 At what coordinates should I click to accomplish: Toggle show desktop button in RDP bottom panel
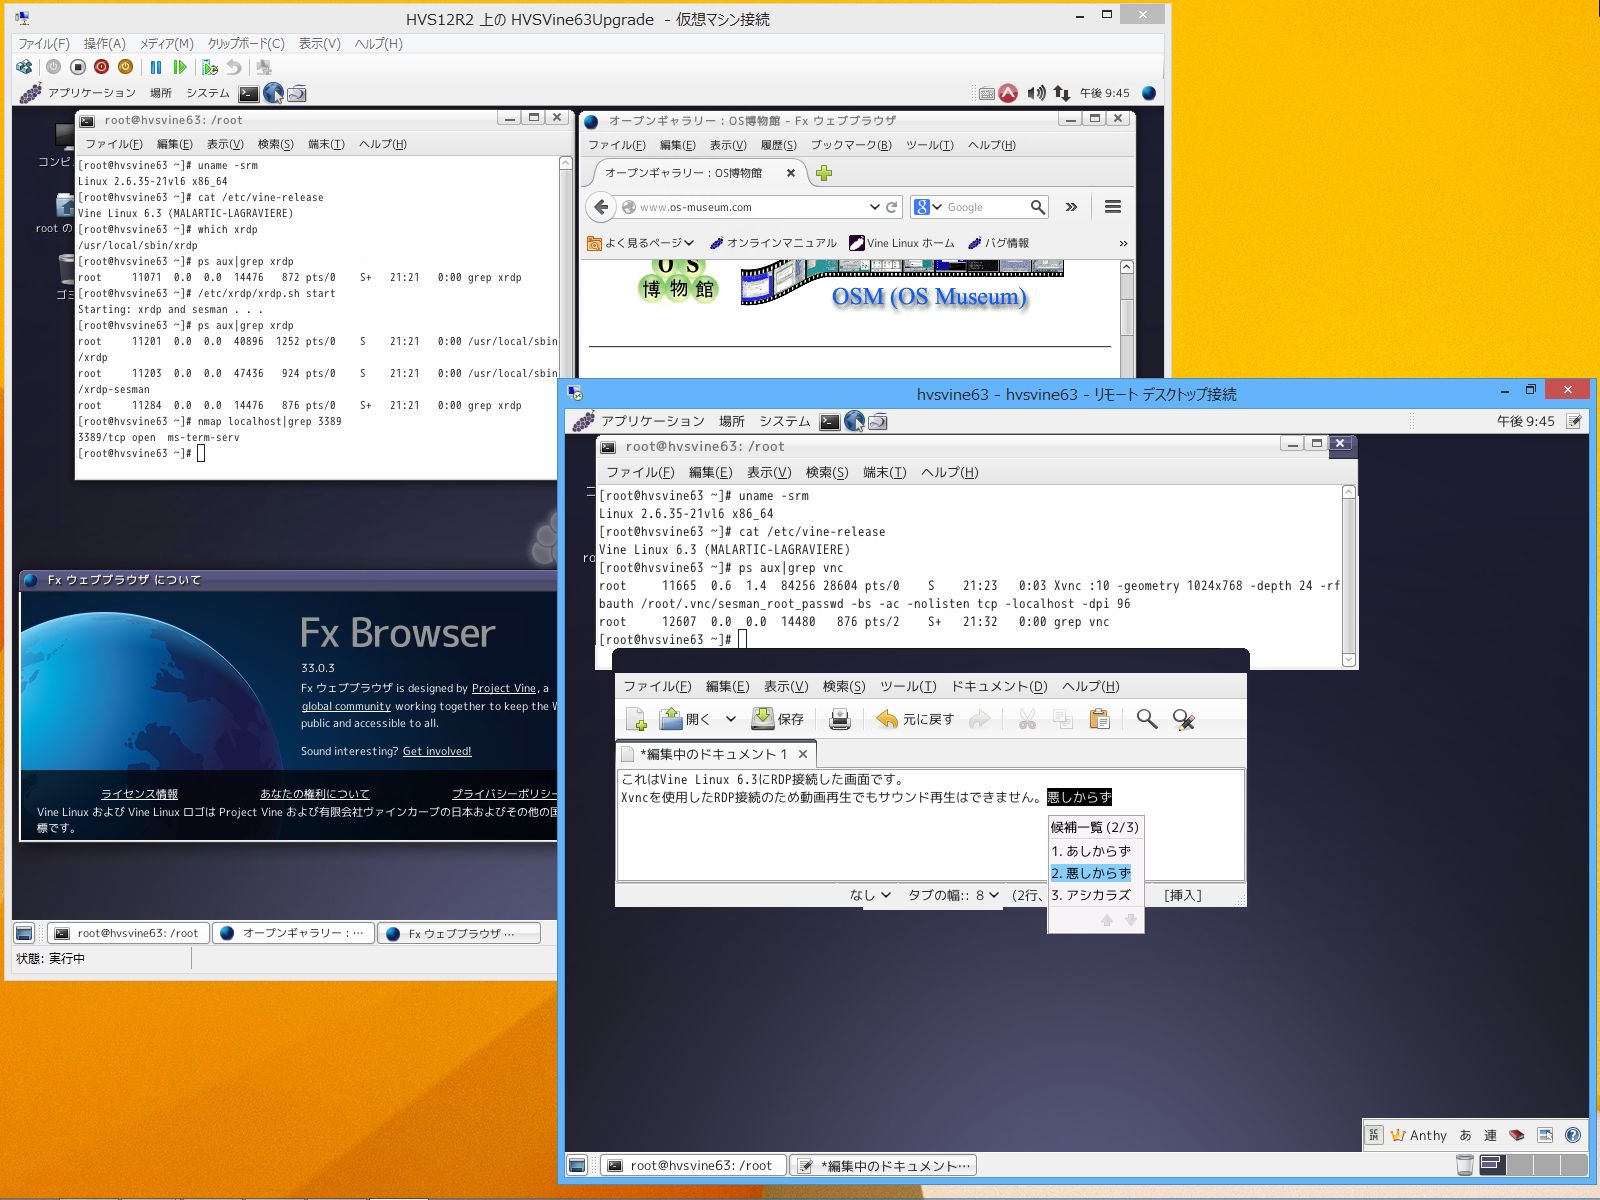(577, 1165)
